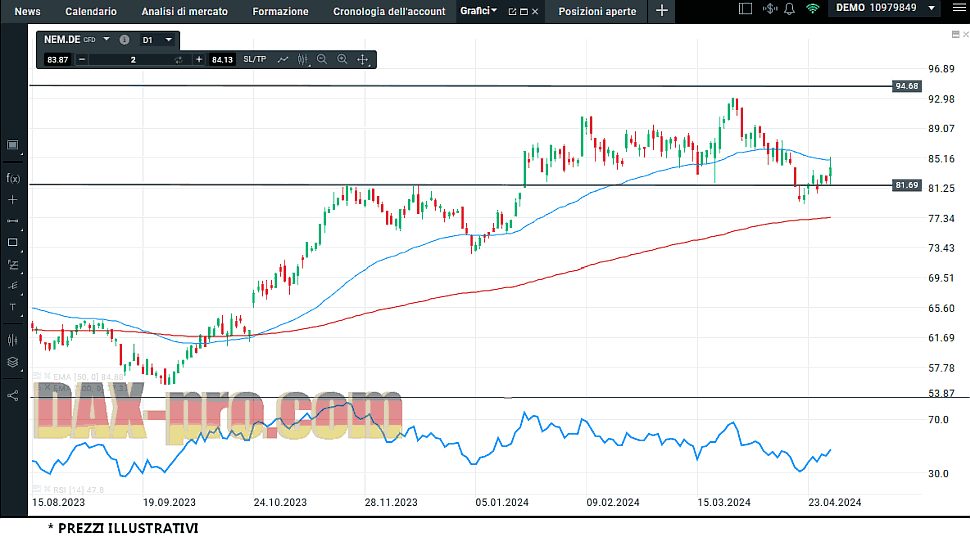
Task: Select the pitchfork fan drawing tool
Action: click(13, 286)
